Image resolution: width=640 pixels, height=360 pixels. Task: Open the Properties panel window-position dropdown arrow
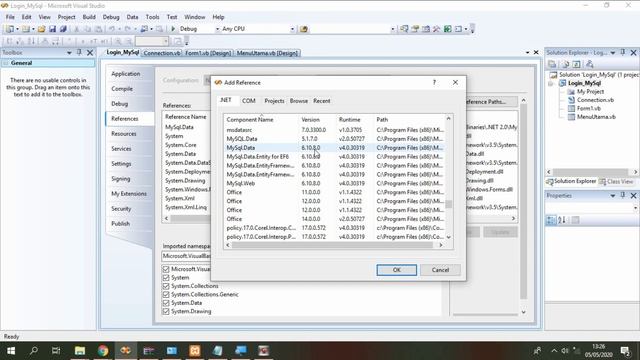tap(613, 196)
